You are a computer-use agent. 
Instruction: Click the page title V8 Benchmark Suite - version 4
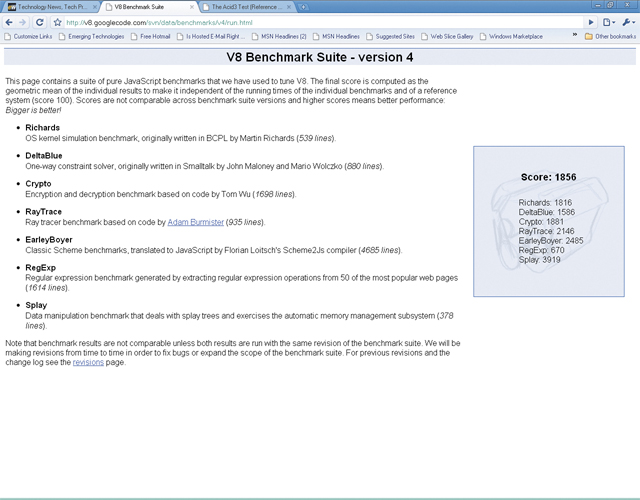(x=320, y=57)
